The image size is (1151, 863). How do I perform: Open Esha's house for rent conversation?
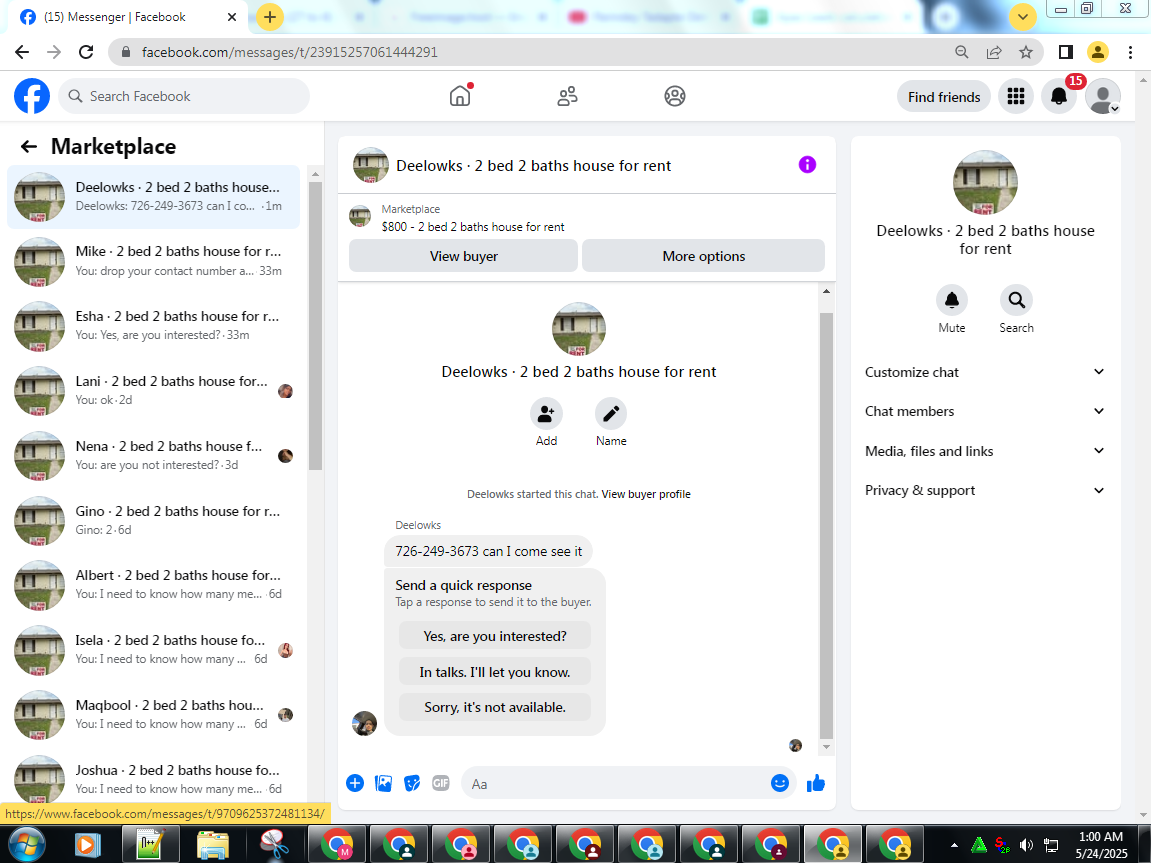153,326
